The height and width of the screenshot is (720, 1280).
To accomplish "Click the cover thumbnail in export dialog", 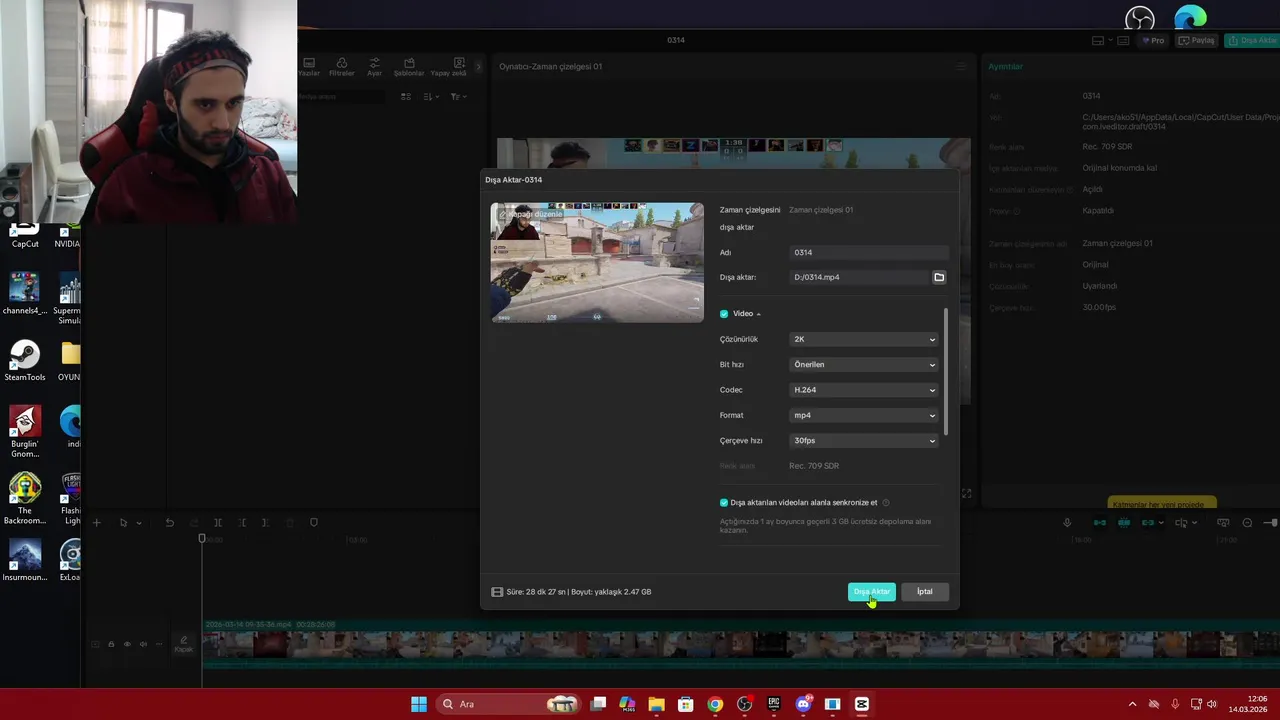I will click(x=597, y=262).
